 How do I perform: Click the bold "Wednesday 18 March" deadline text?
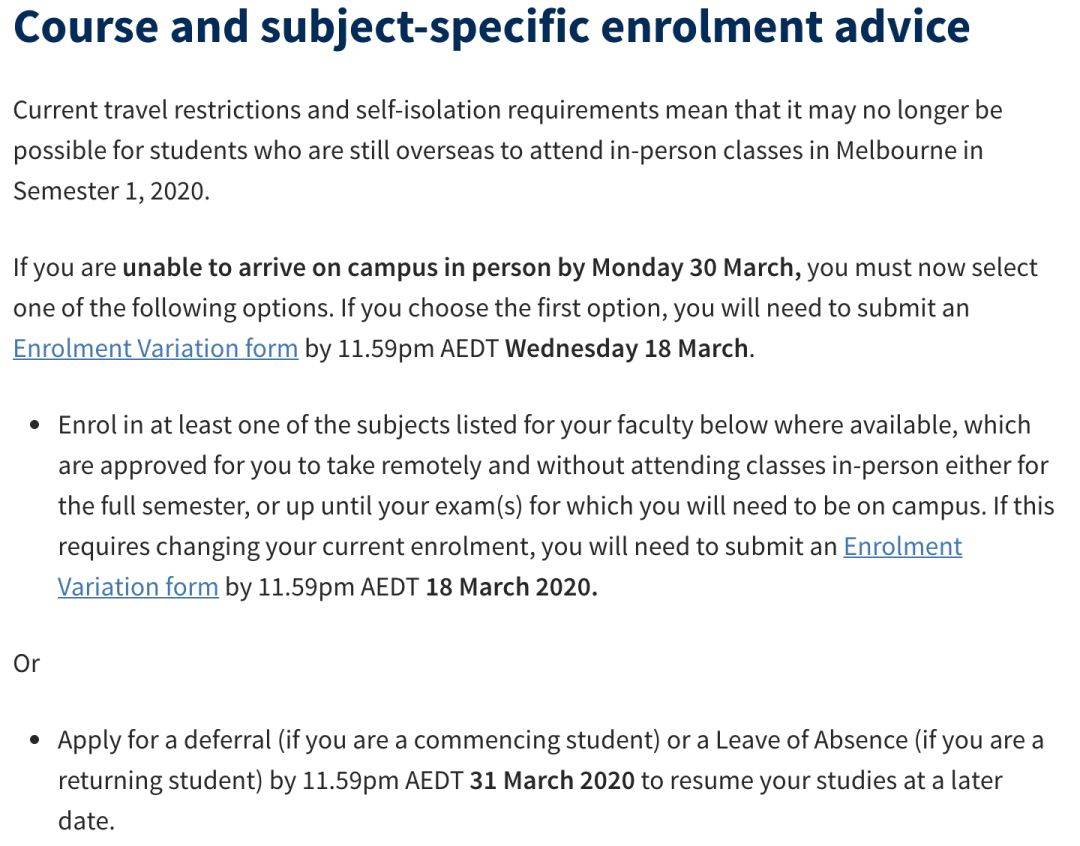(627, 348)
